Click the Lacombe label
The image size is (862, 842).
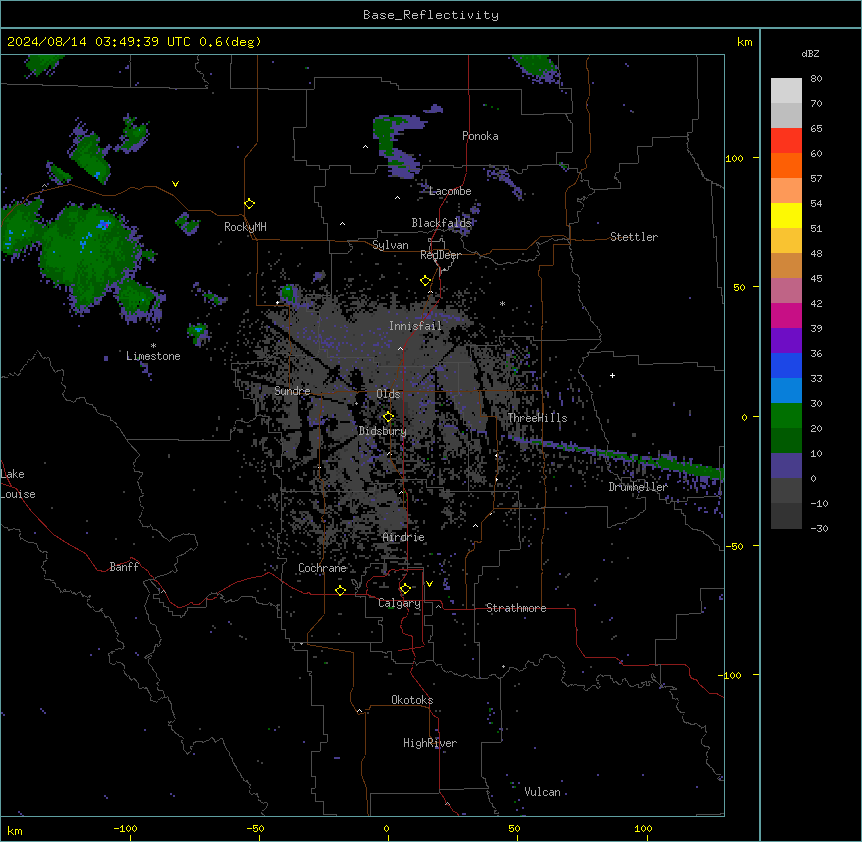(x=450, y=191)
